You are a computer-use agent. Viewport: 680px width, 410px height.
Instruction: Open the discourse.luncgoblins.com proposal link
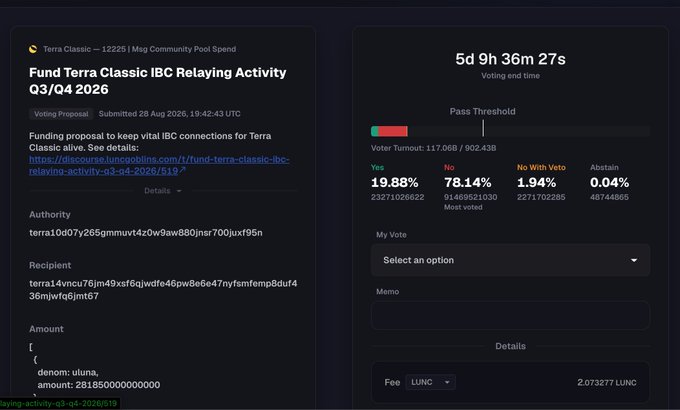click(x=159, y=165)
